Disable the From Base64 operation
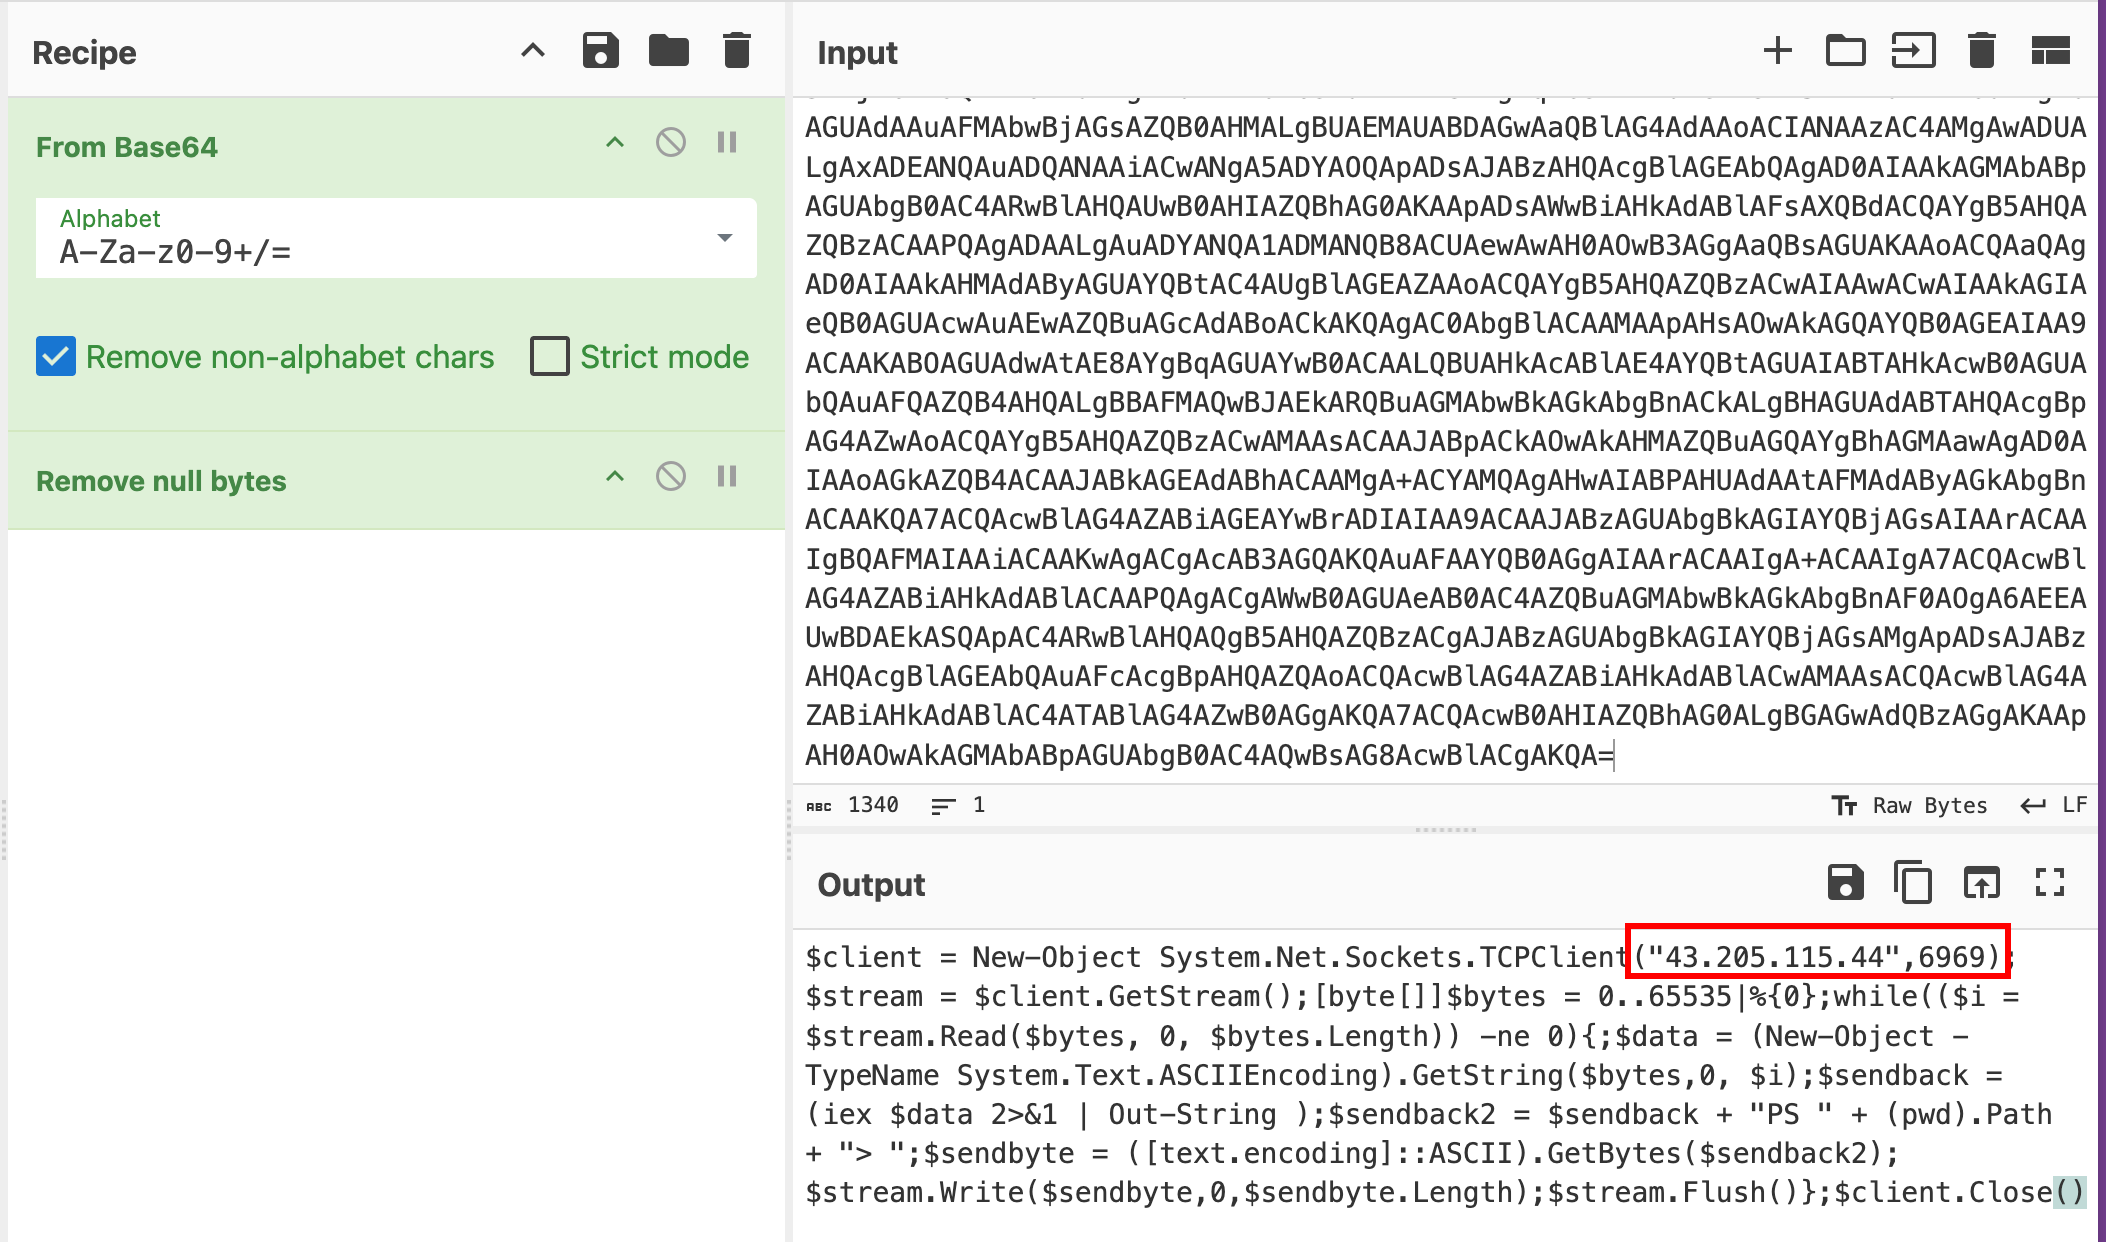The image size is (2106, 1242). pyautogui.click(x=671, y=143)
